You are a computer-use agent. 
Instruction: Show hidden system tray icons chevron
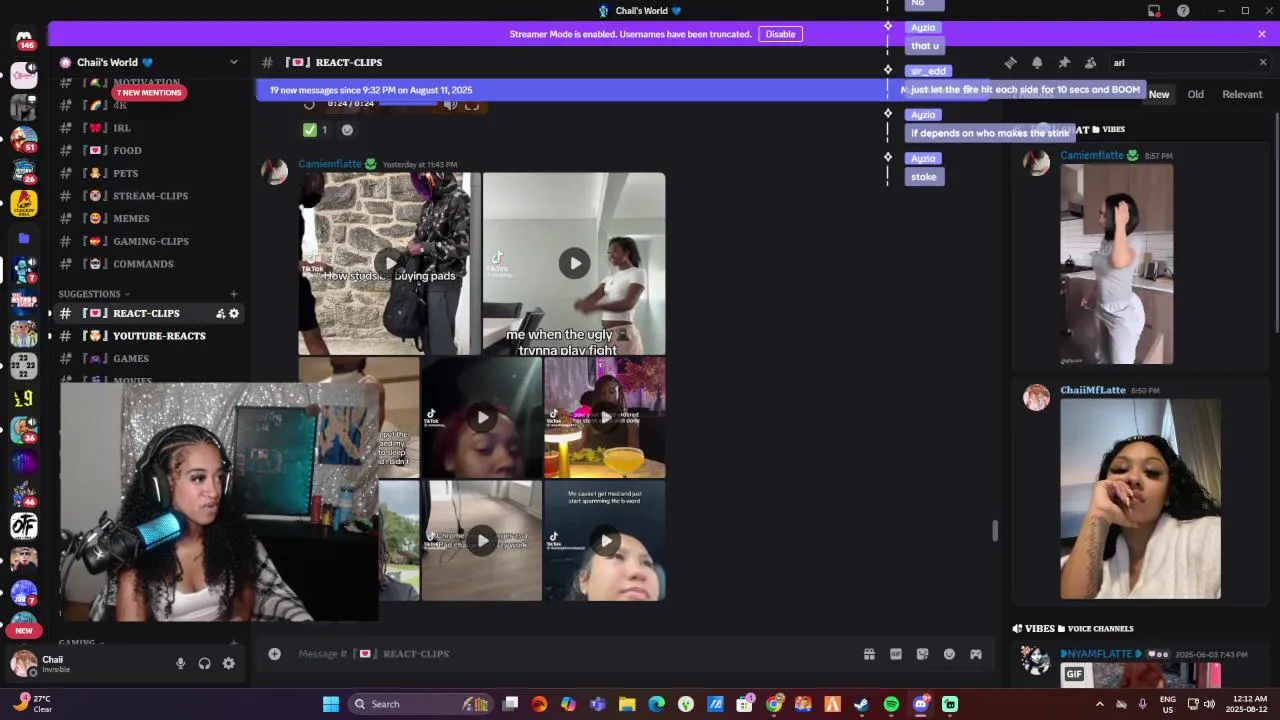(1100, 704)
